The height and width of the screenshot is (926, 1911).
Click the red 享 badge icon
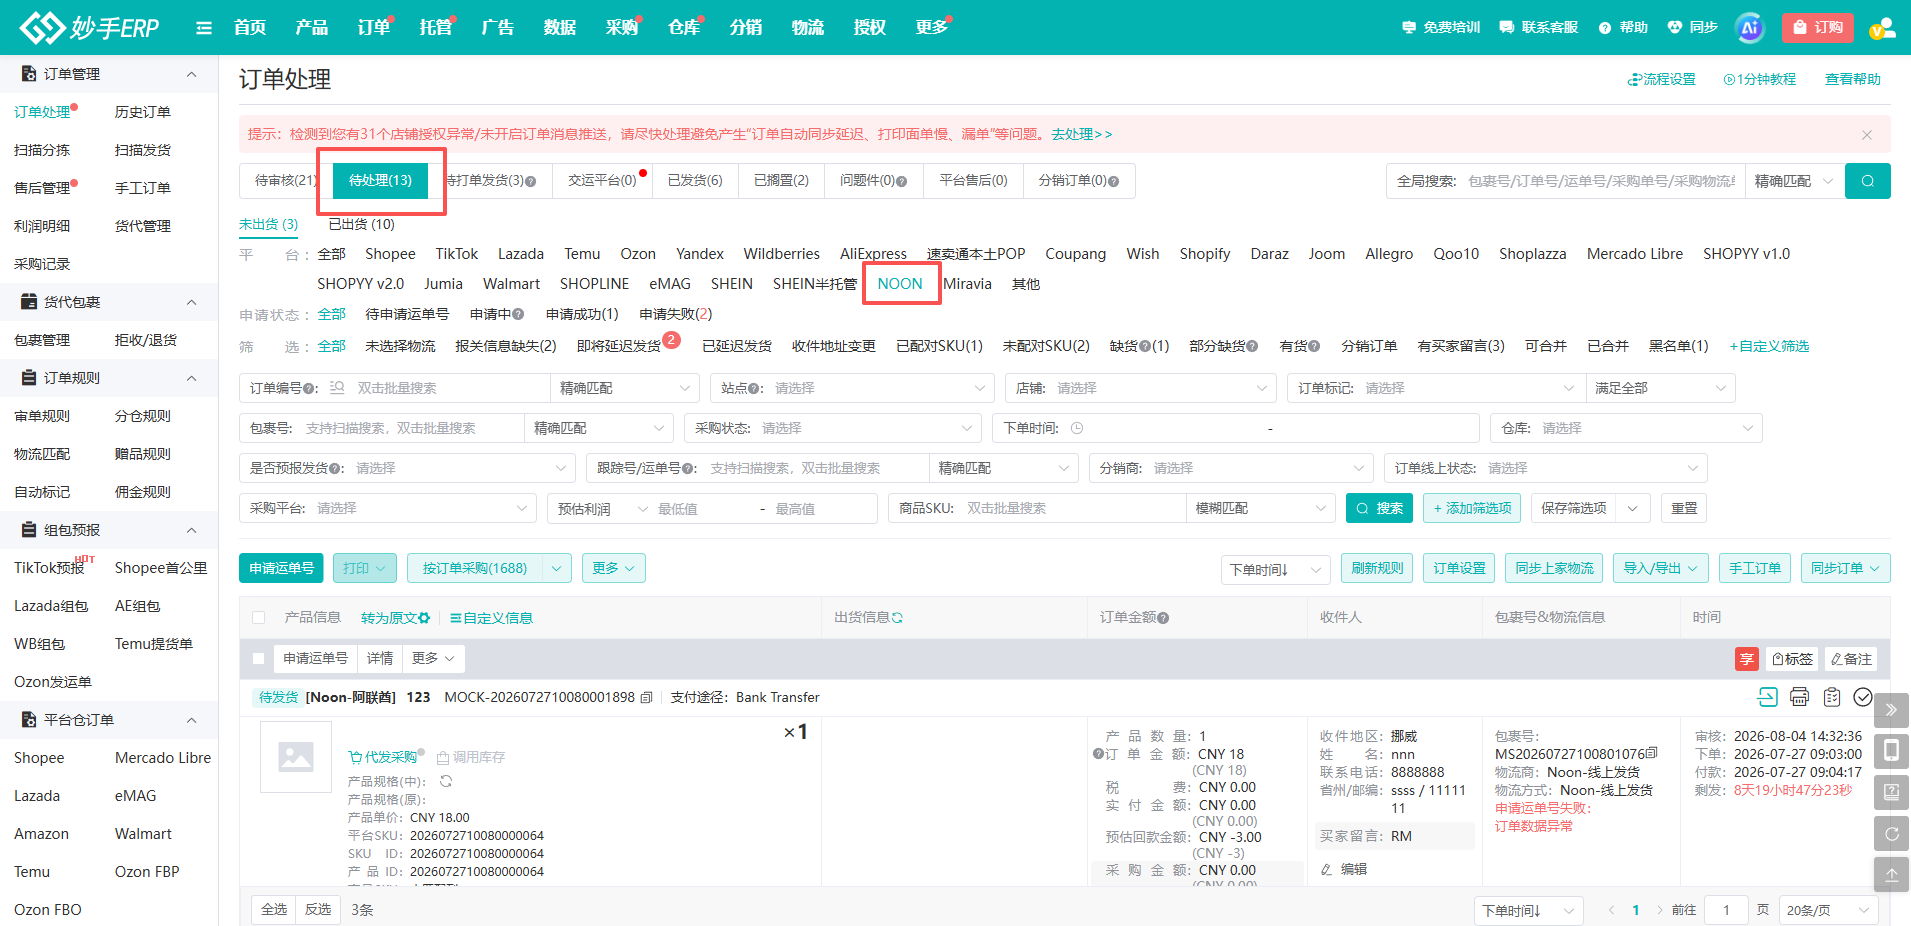point(1746,659)
